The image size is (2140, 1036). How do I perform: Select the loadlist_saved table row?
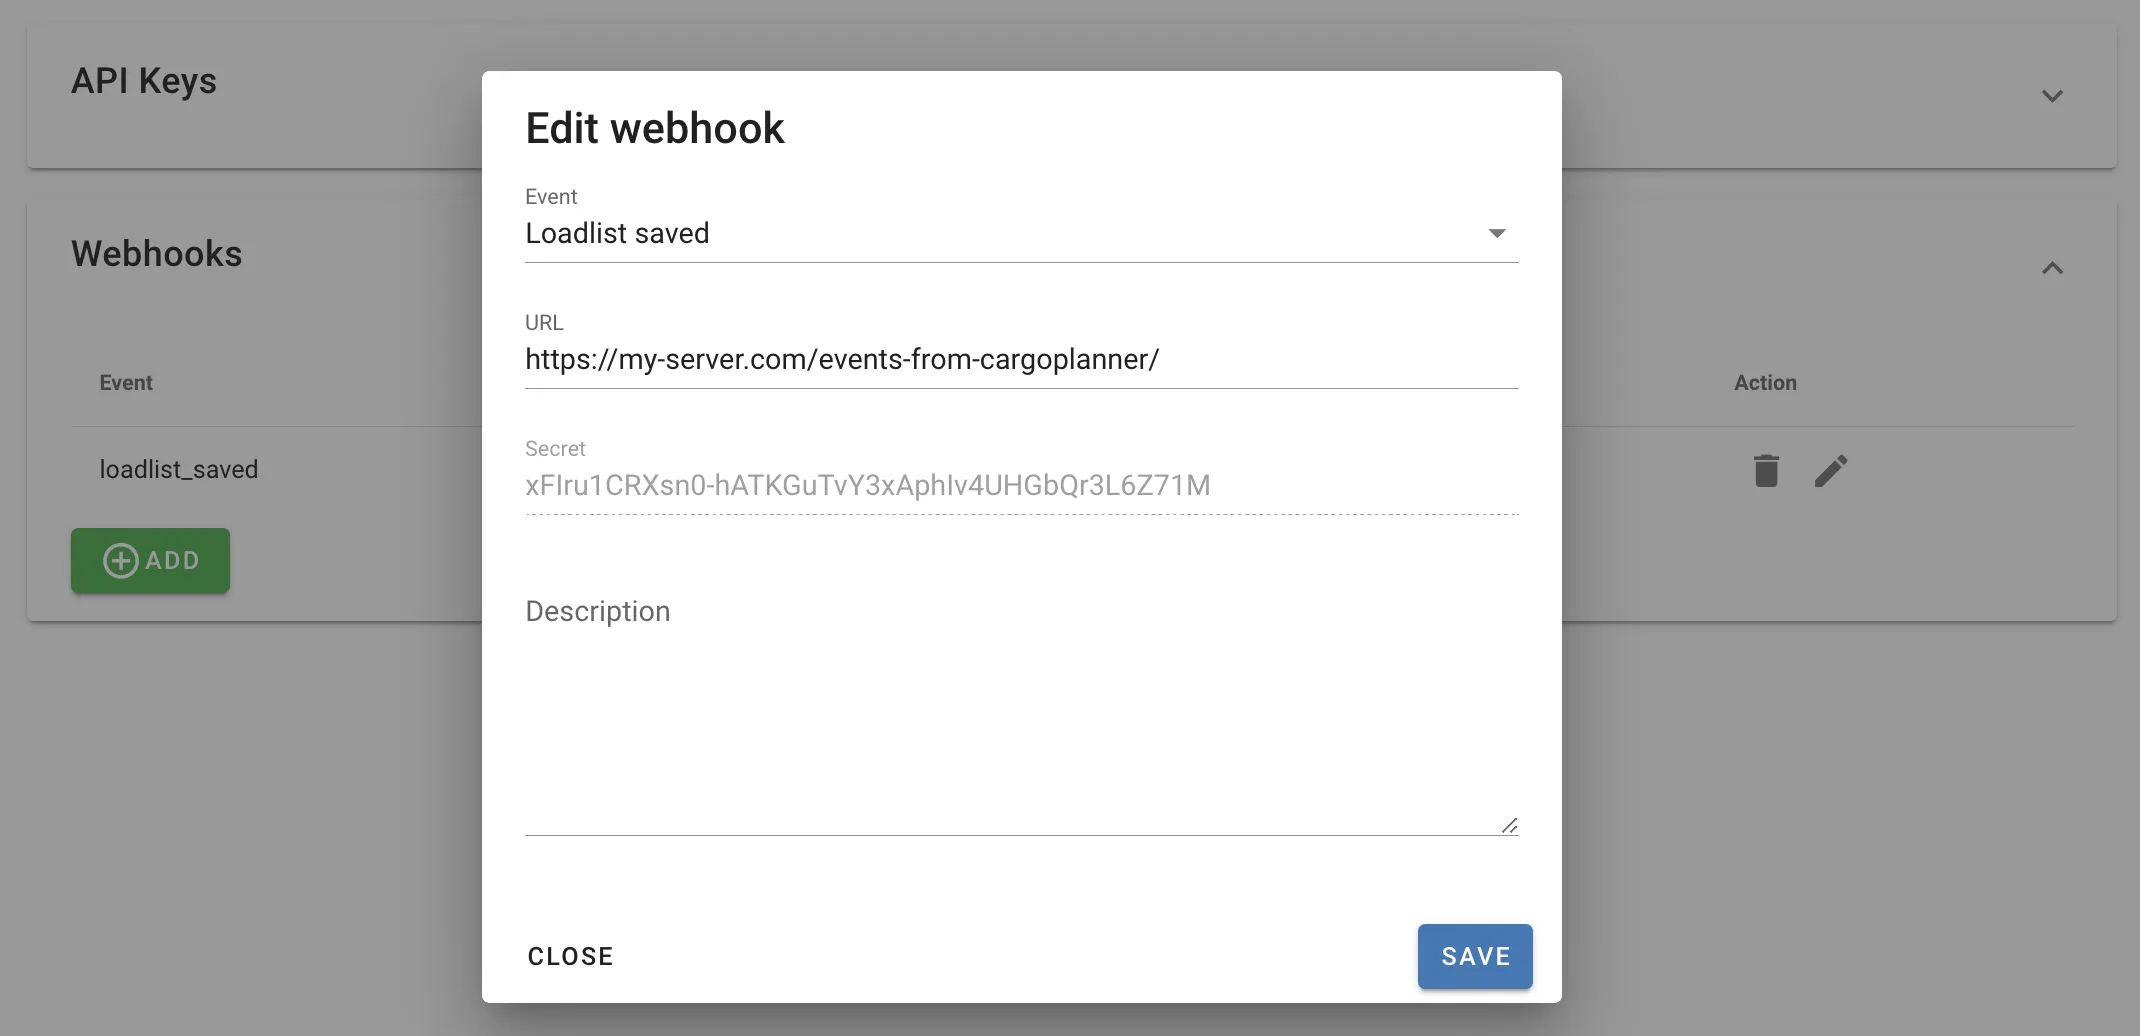click(179, 469)
